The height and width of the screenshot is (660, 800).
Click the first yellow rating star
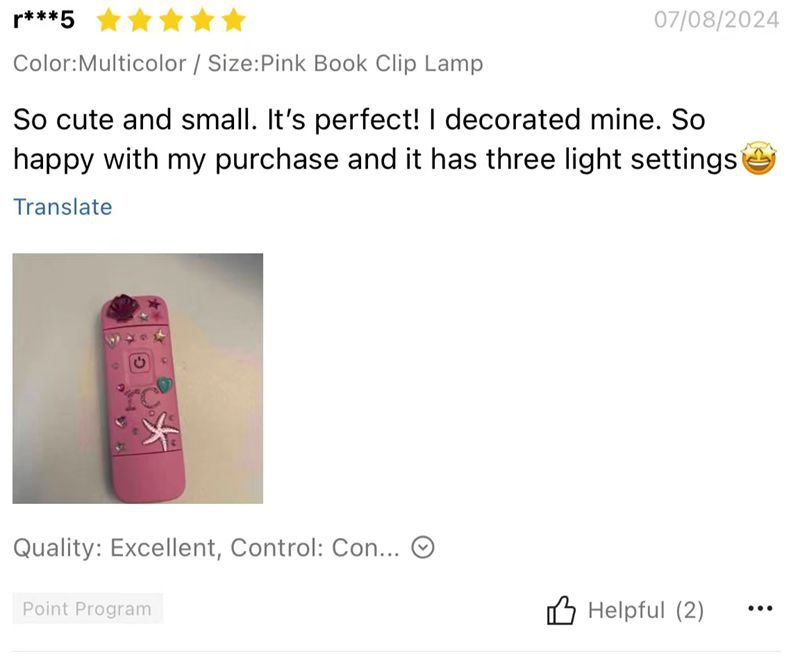tap(110, 20)
